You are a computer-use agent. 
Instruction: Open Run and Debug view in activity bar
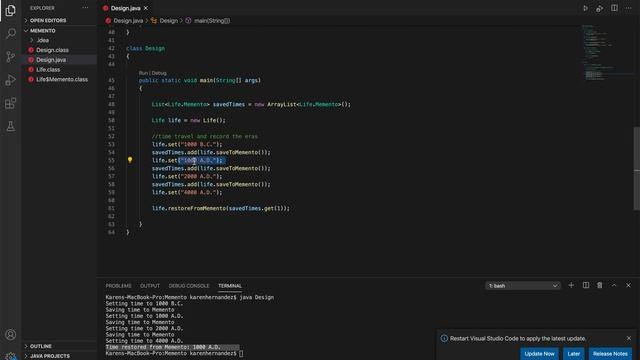click(11, 80)
